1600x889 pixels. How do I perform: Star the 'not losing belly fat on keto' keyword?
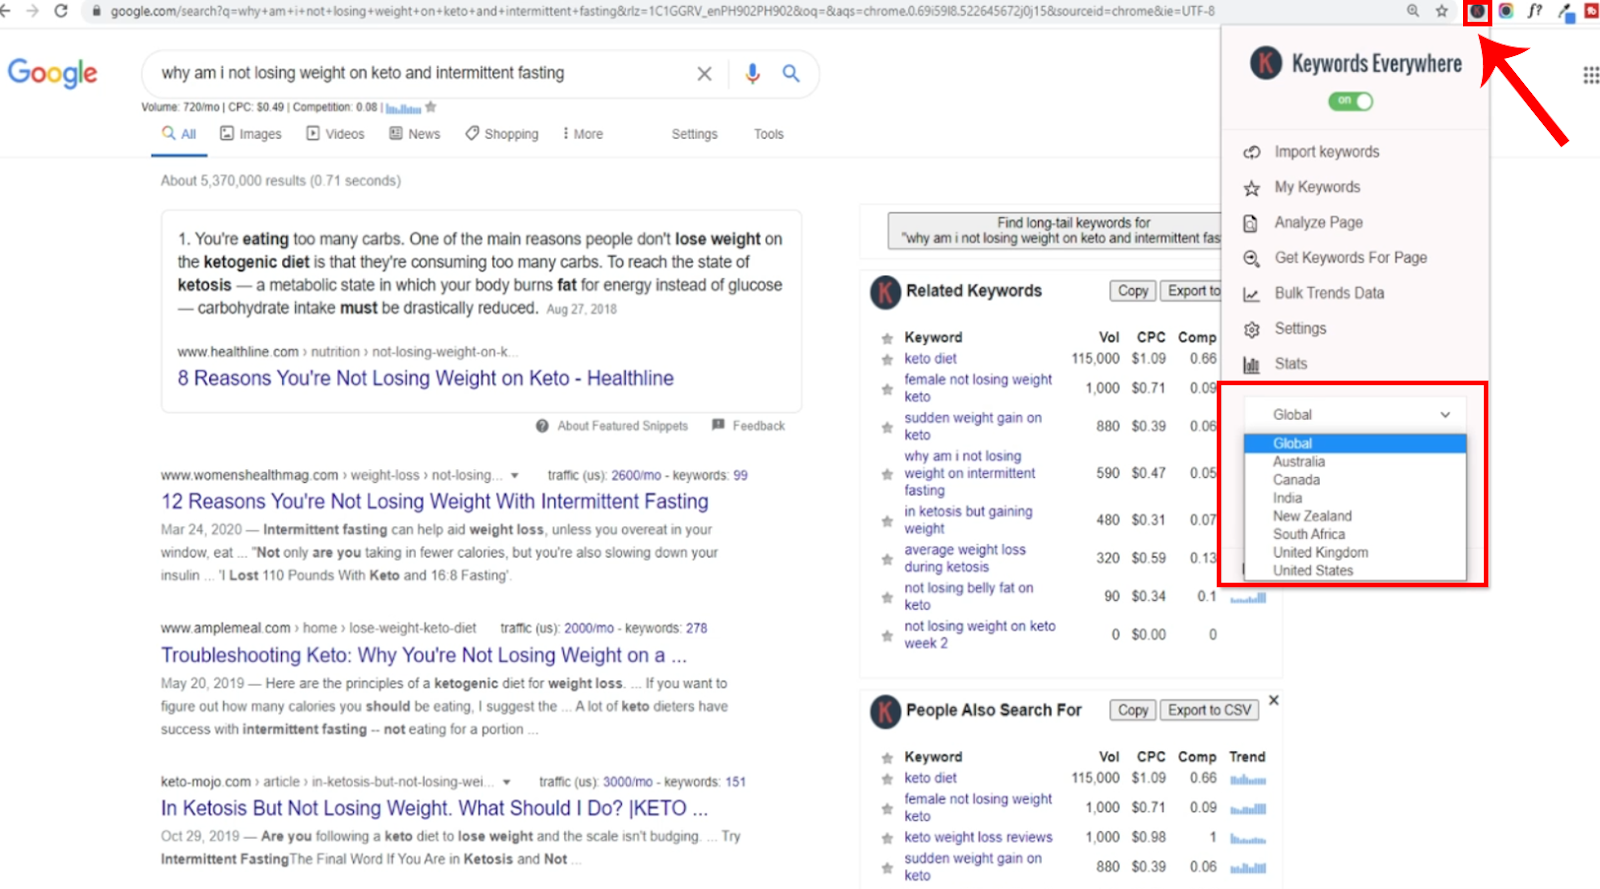(886, 597)
